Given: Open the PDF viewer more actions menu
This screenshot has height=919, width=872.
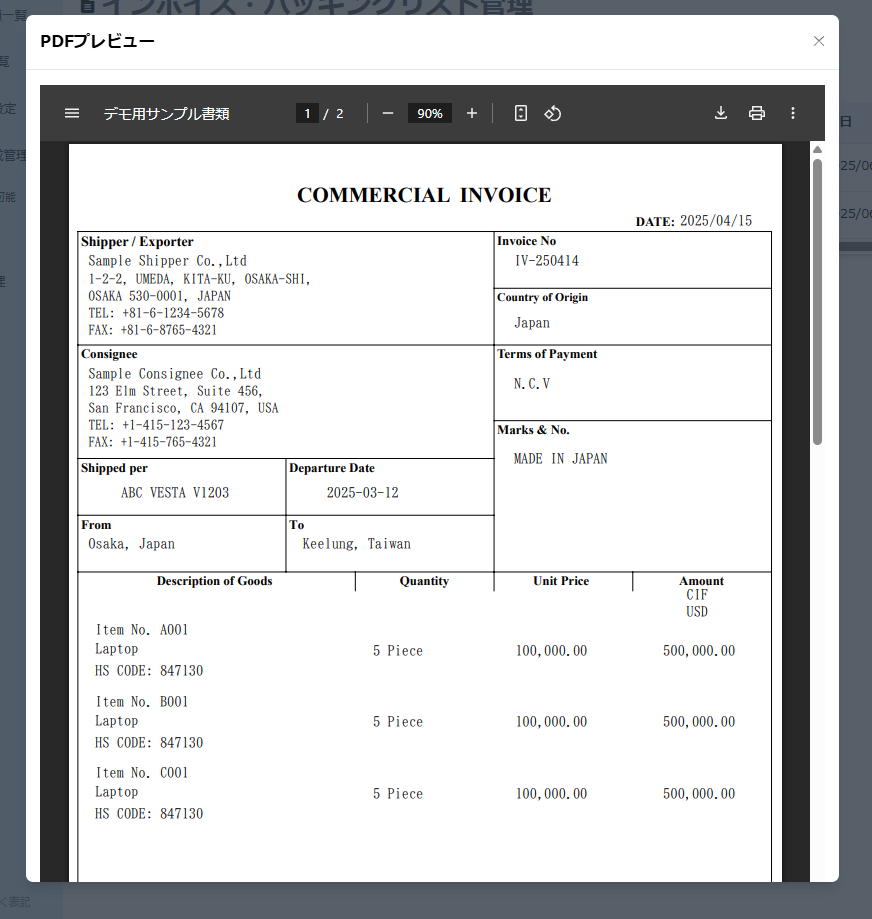Looking at the screenshot, I should [793, 113].
